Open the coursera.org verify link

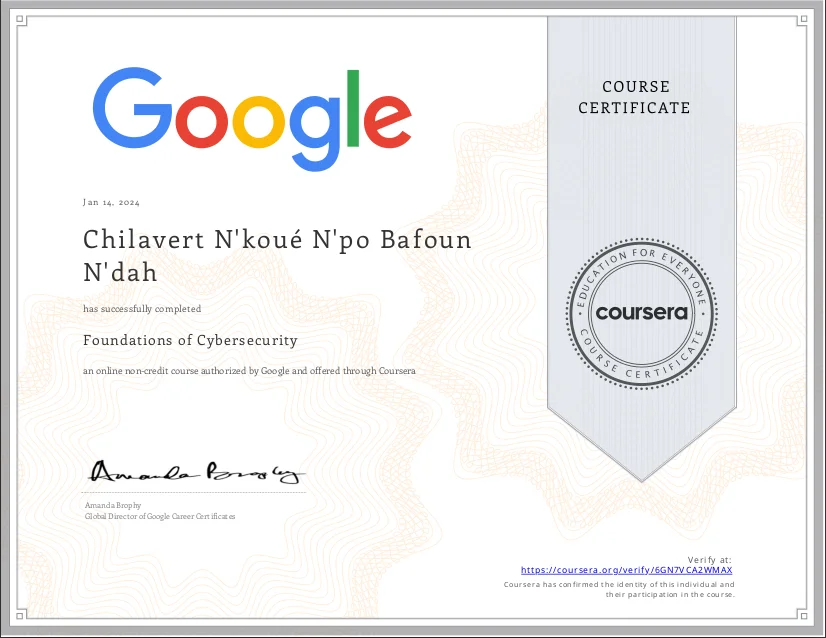pyautogui.click(x=626, y=570)
